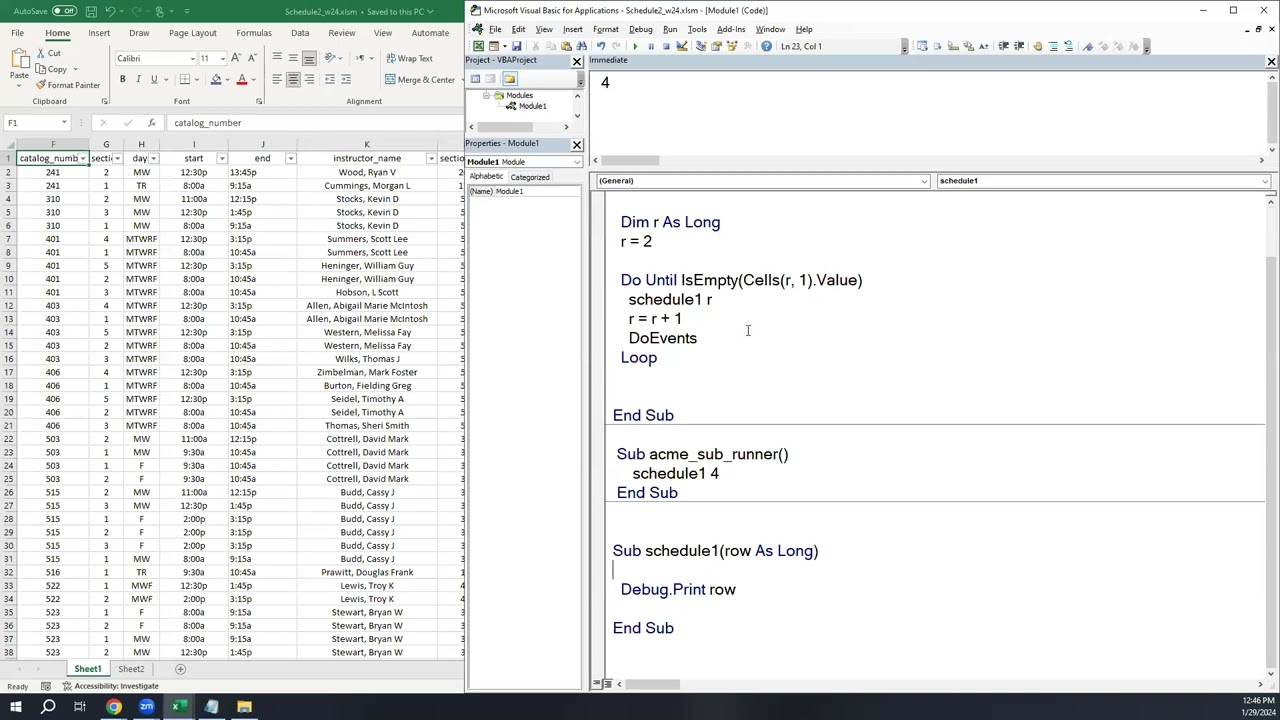This screenshot has height=720, width=1280.
Task: Toggle Bold formatting in Excel ribbon
Action: tap(123, 79)
